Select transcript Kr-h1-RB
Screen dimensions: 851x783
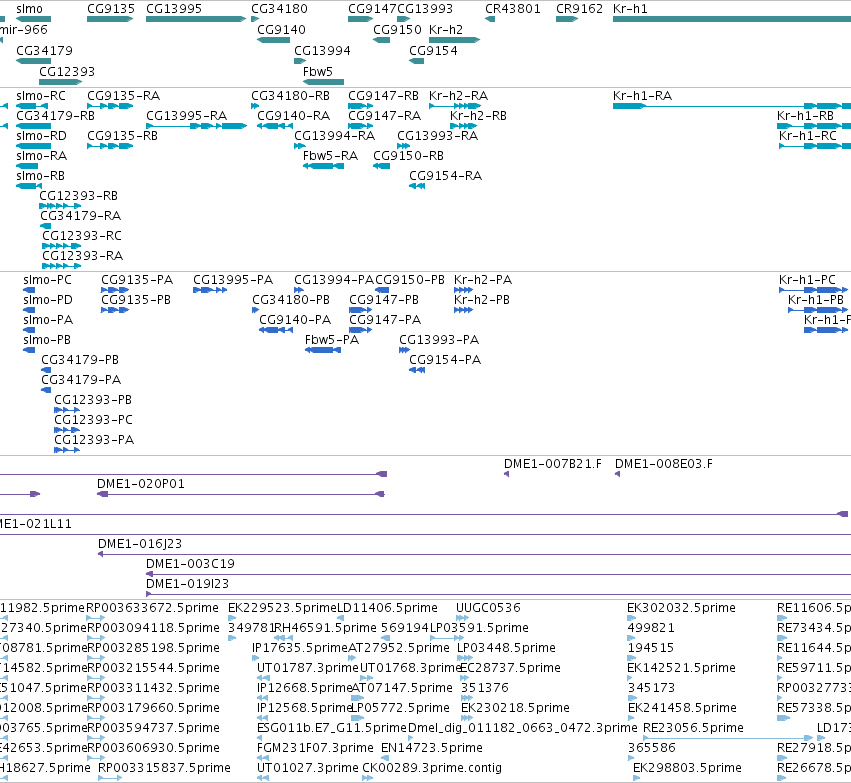pos(805,116)
